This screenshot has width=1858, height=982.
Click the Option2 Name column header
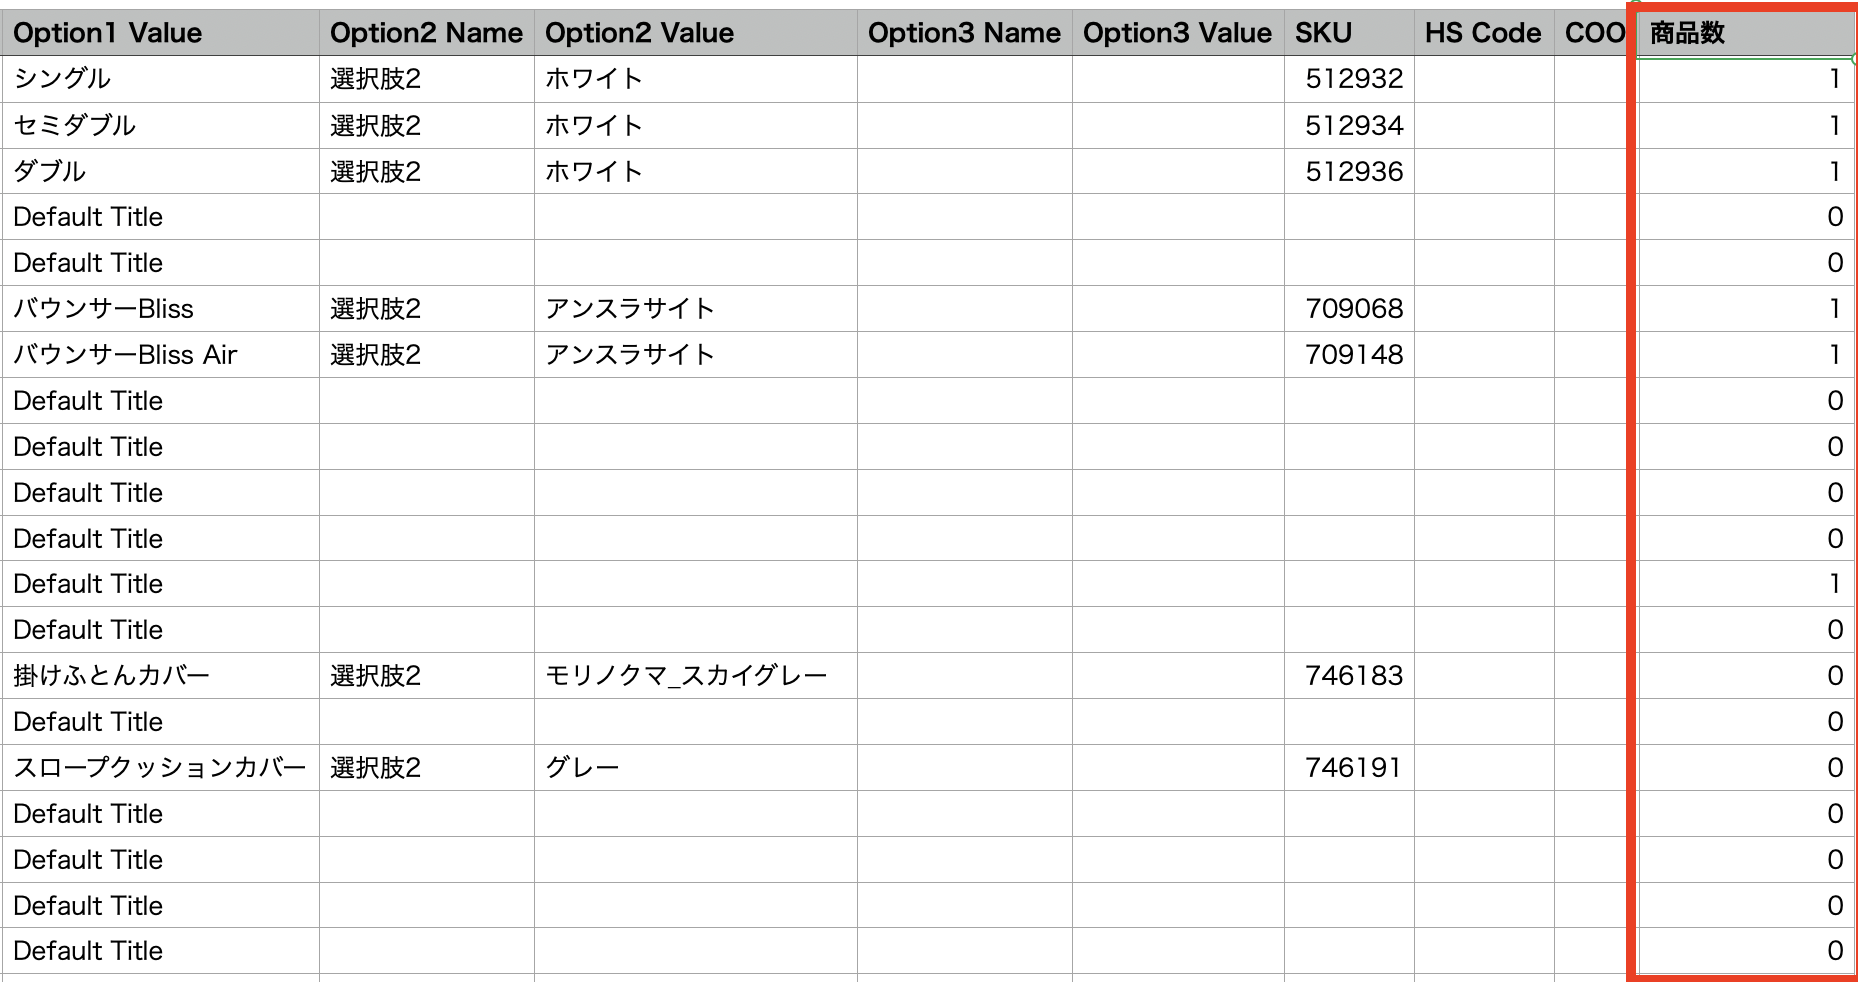point(426,33)
